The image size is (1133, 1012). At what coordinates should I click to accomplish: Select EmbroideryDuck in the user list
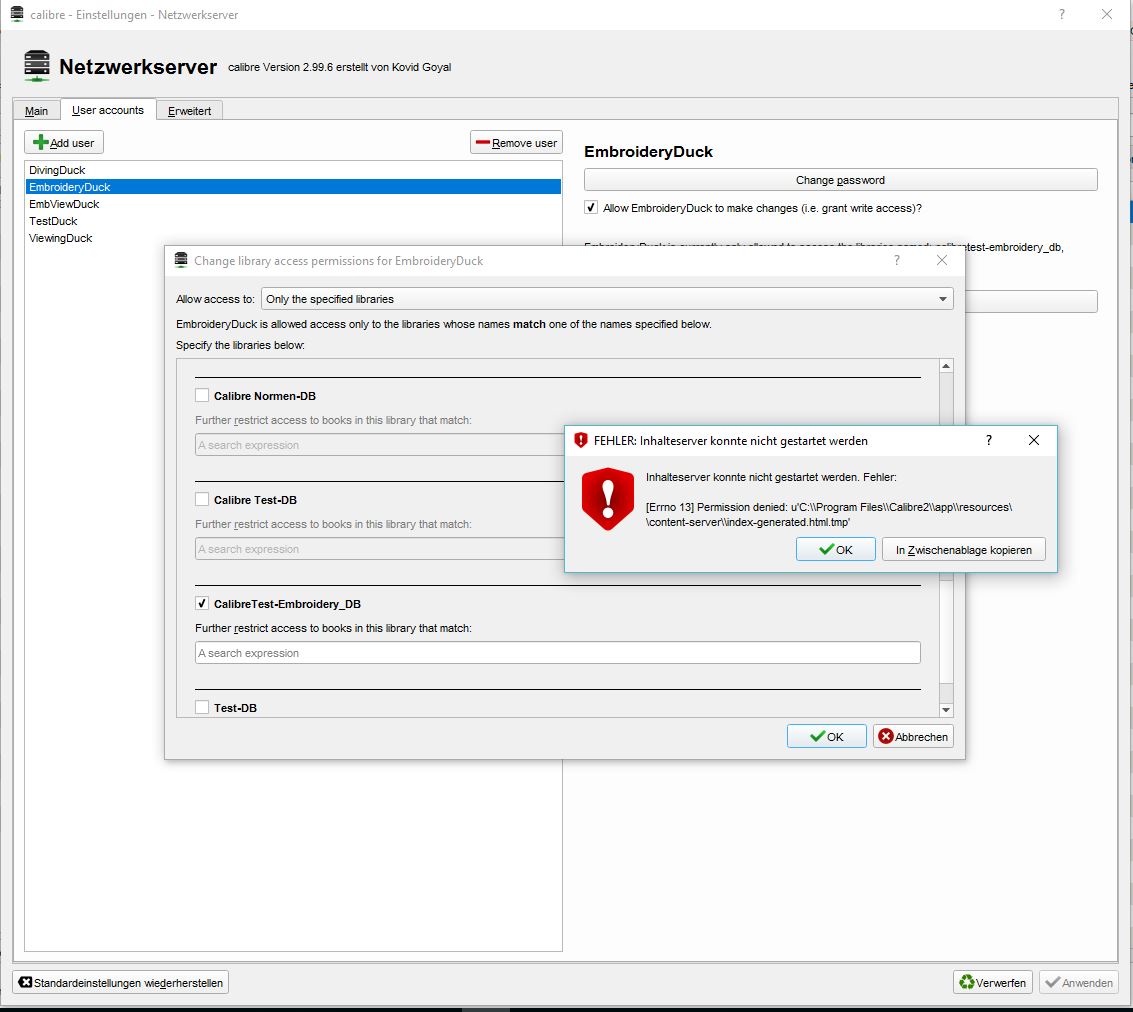(293, 186)
